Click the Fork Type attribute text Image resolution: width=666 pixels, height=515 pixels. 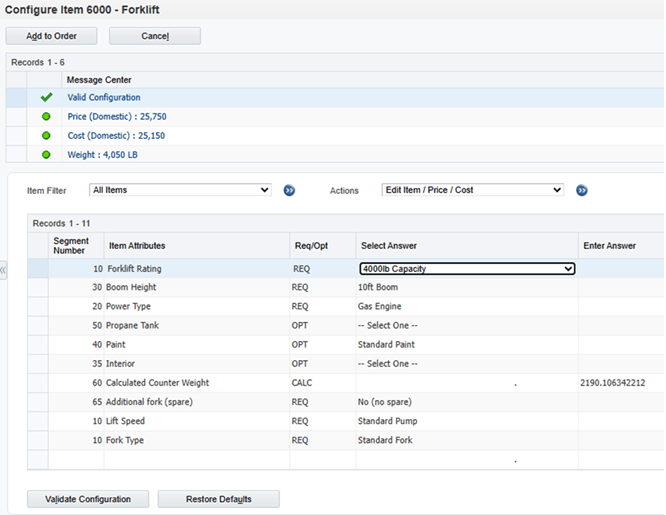click(x=124, y=440)
